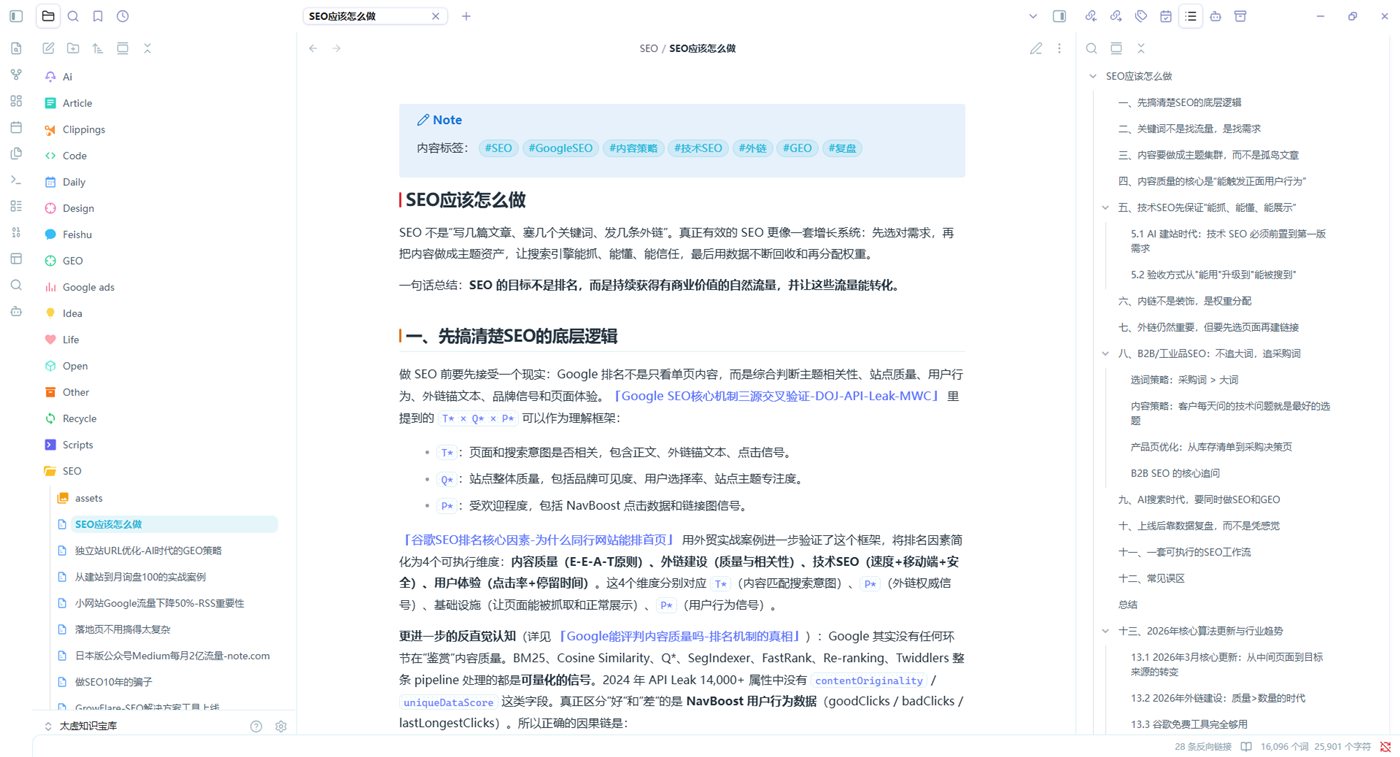Navigate back in note history
The width and height of the screenshot is (1400, 757).
313,48
